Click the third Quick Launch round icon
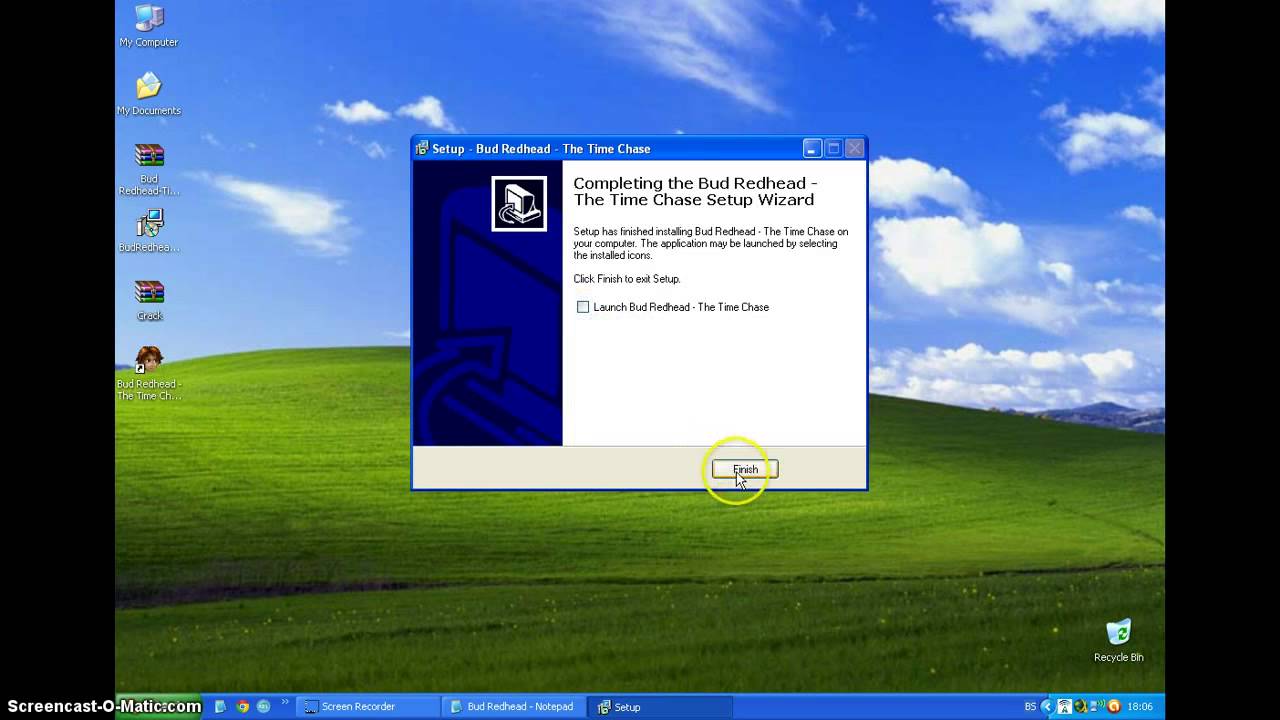 263,707
